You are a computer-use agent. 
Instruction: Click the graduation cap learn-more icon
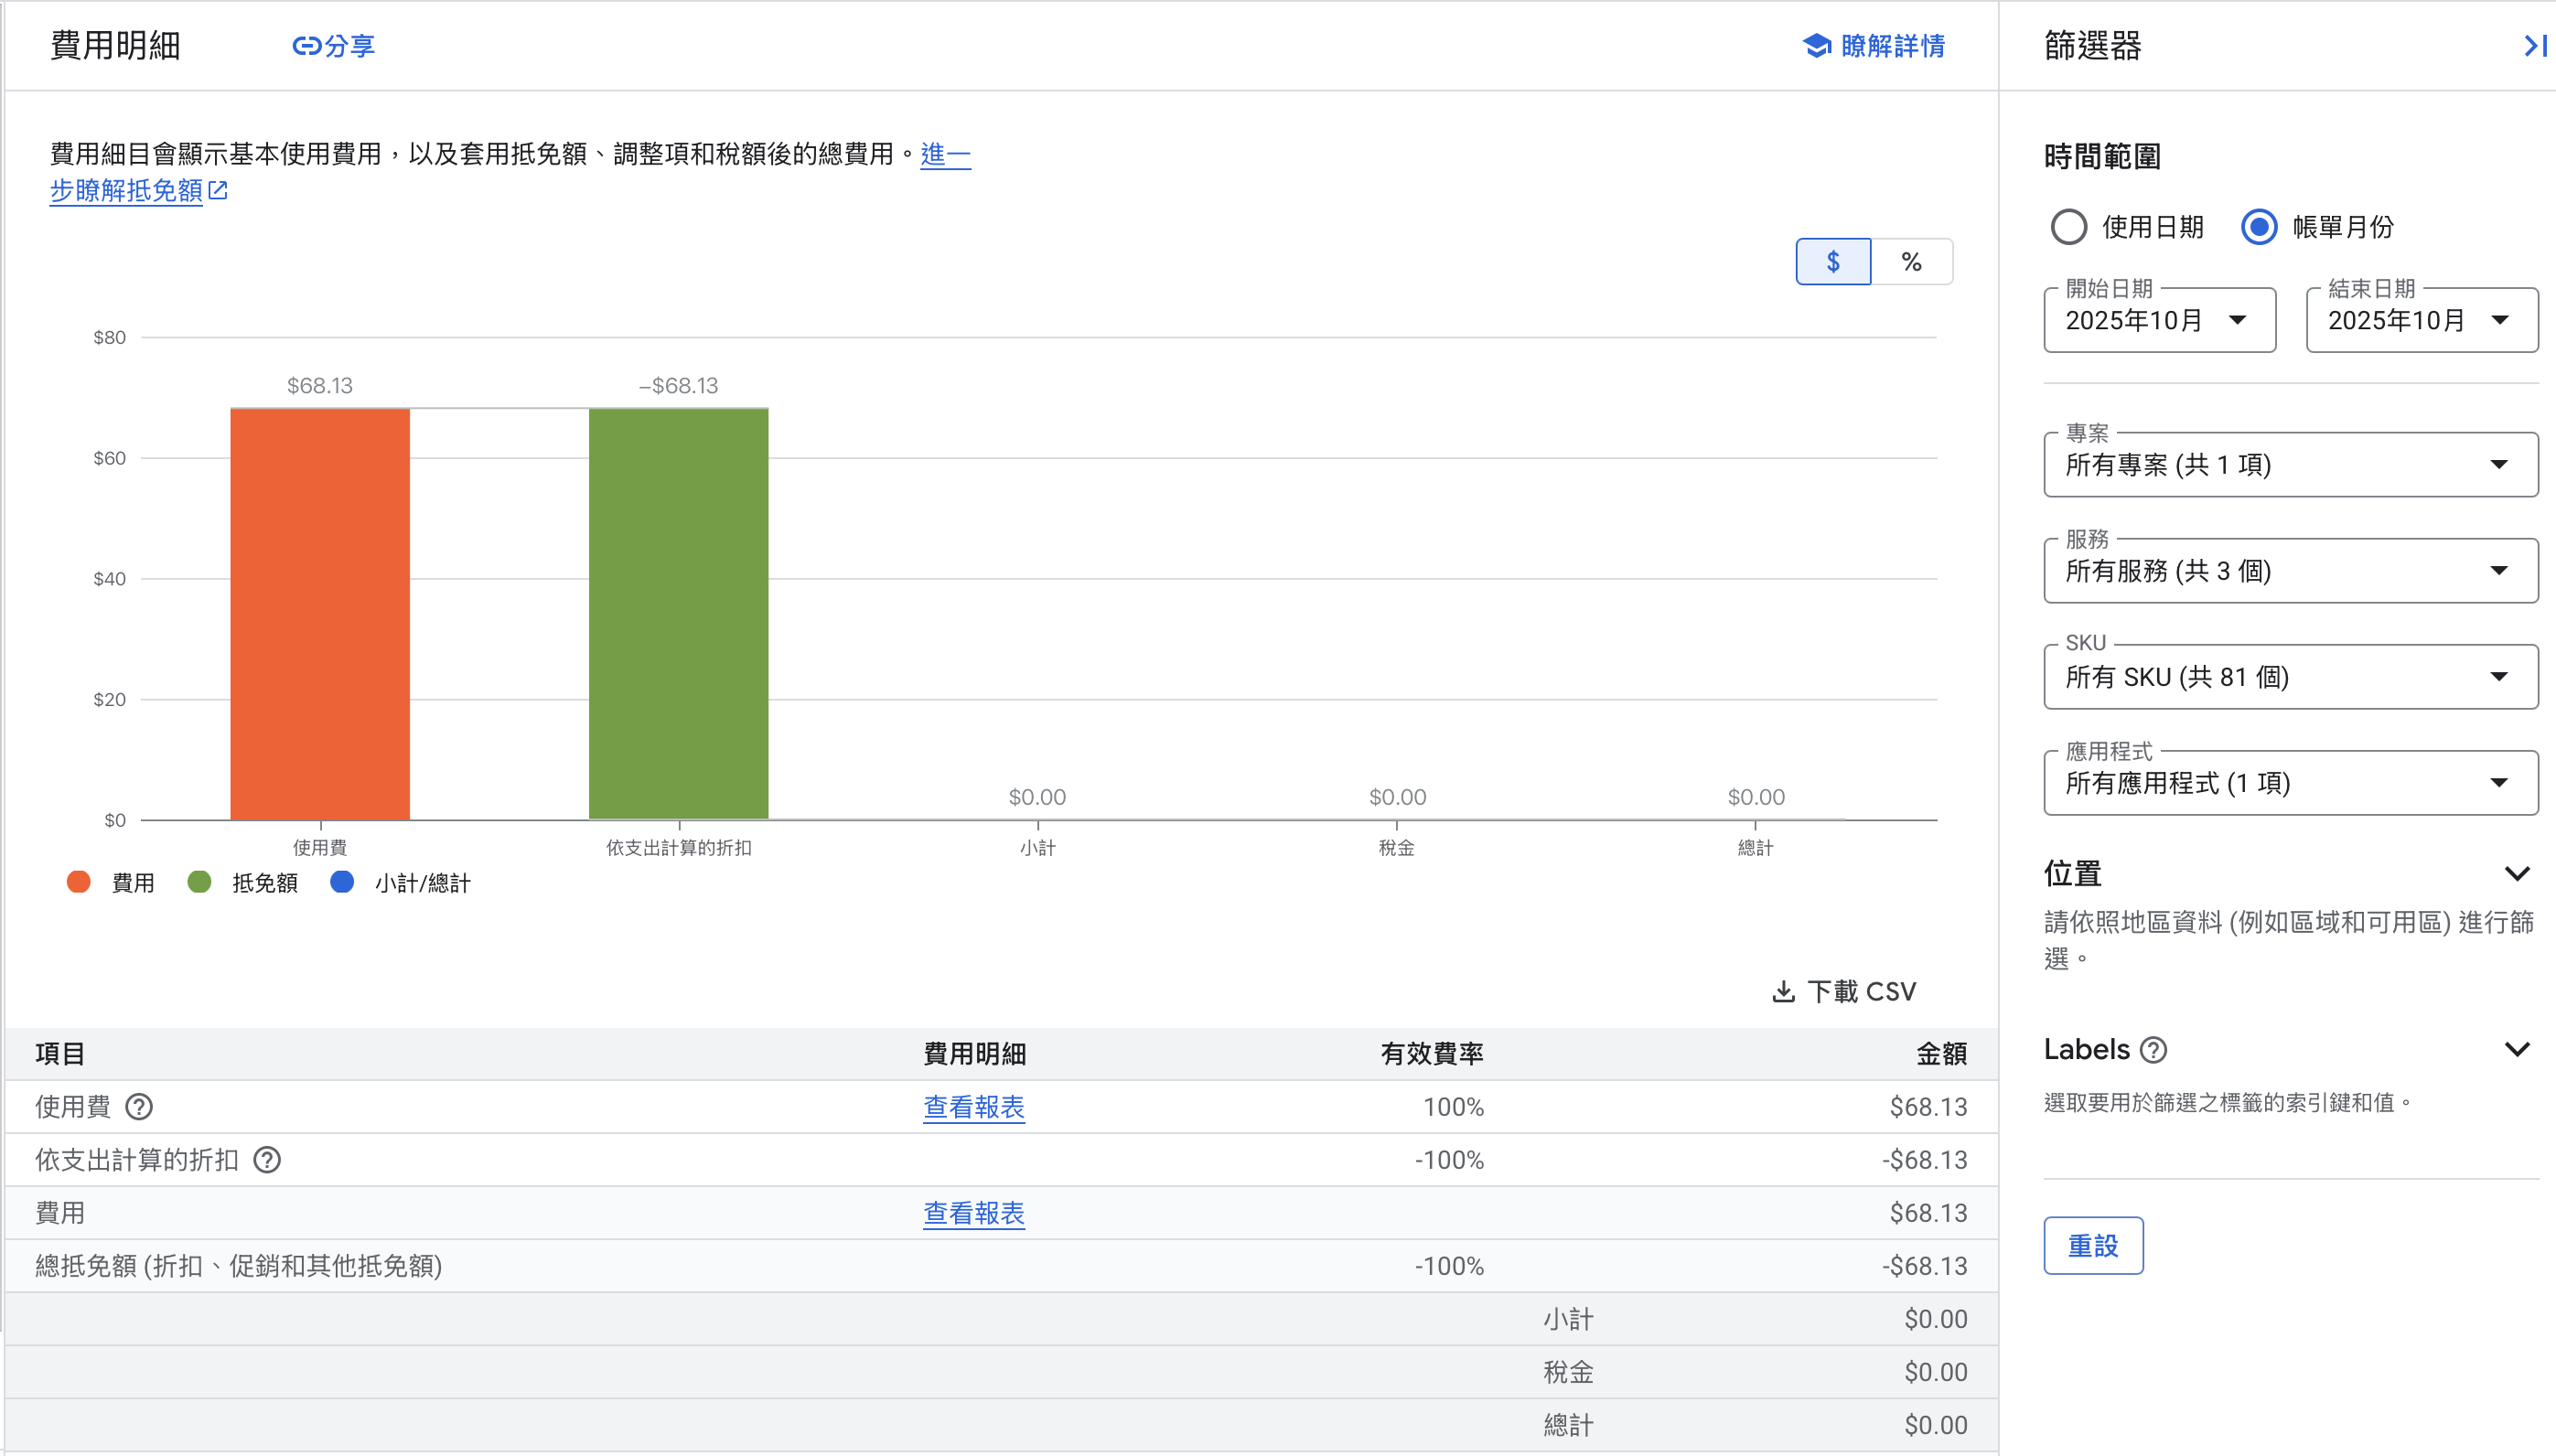(1816, 46)
